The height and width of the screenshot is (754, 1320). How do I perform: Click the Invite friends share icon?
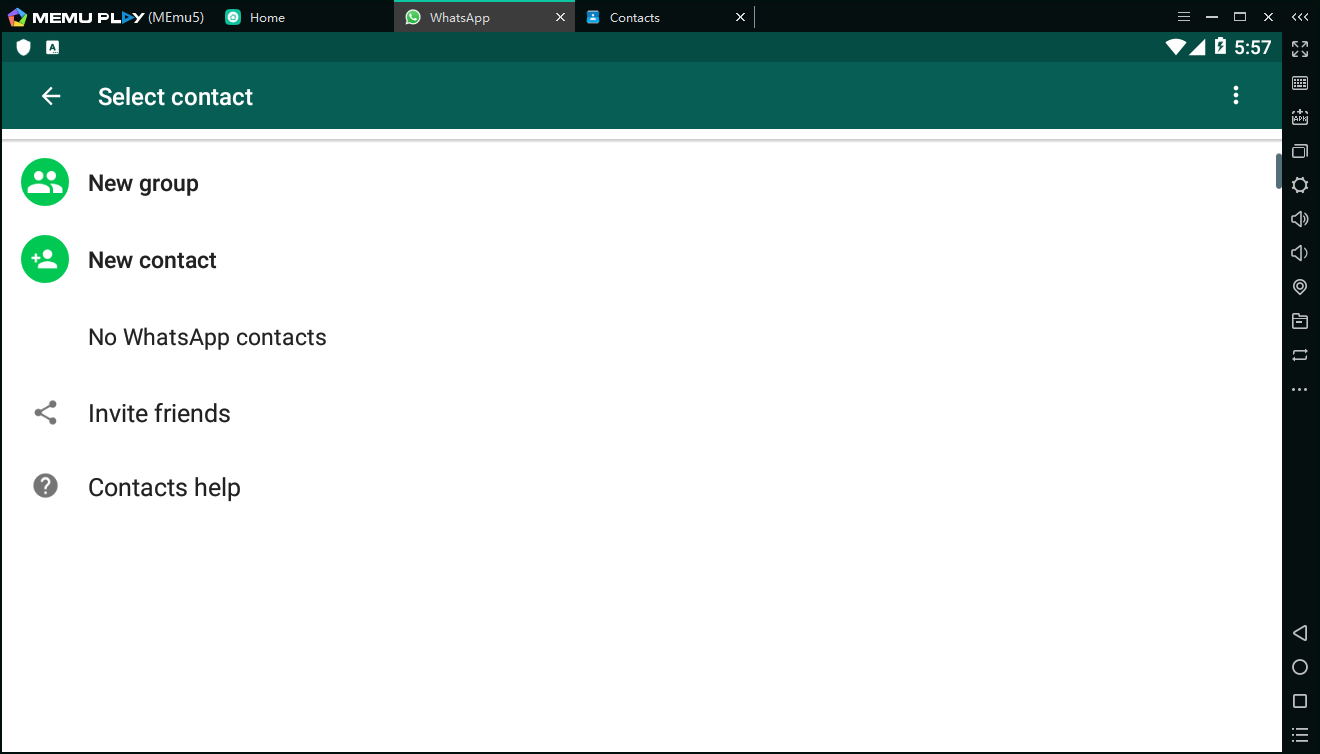[46, 413]
